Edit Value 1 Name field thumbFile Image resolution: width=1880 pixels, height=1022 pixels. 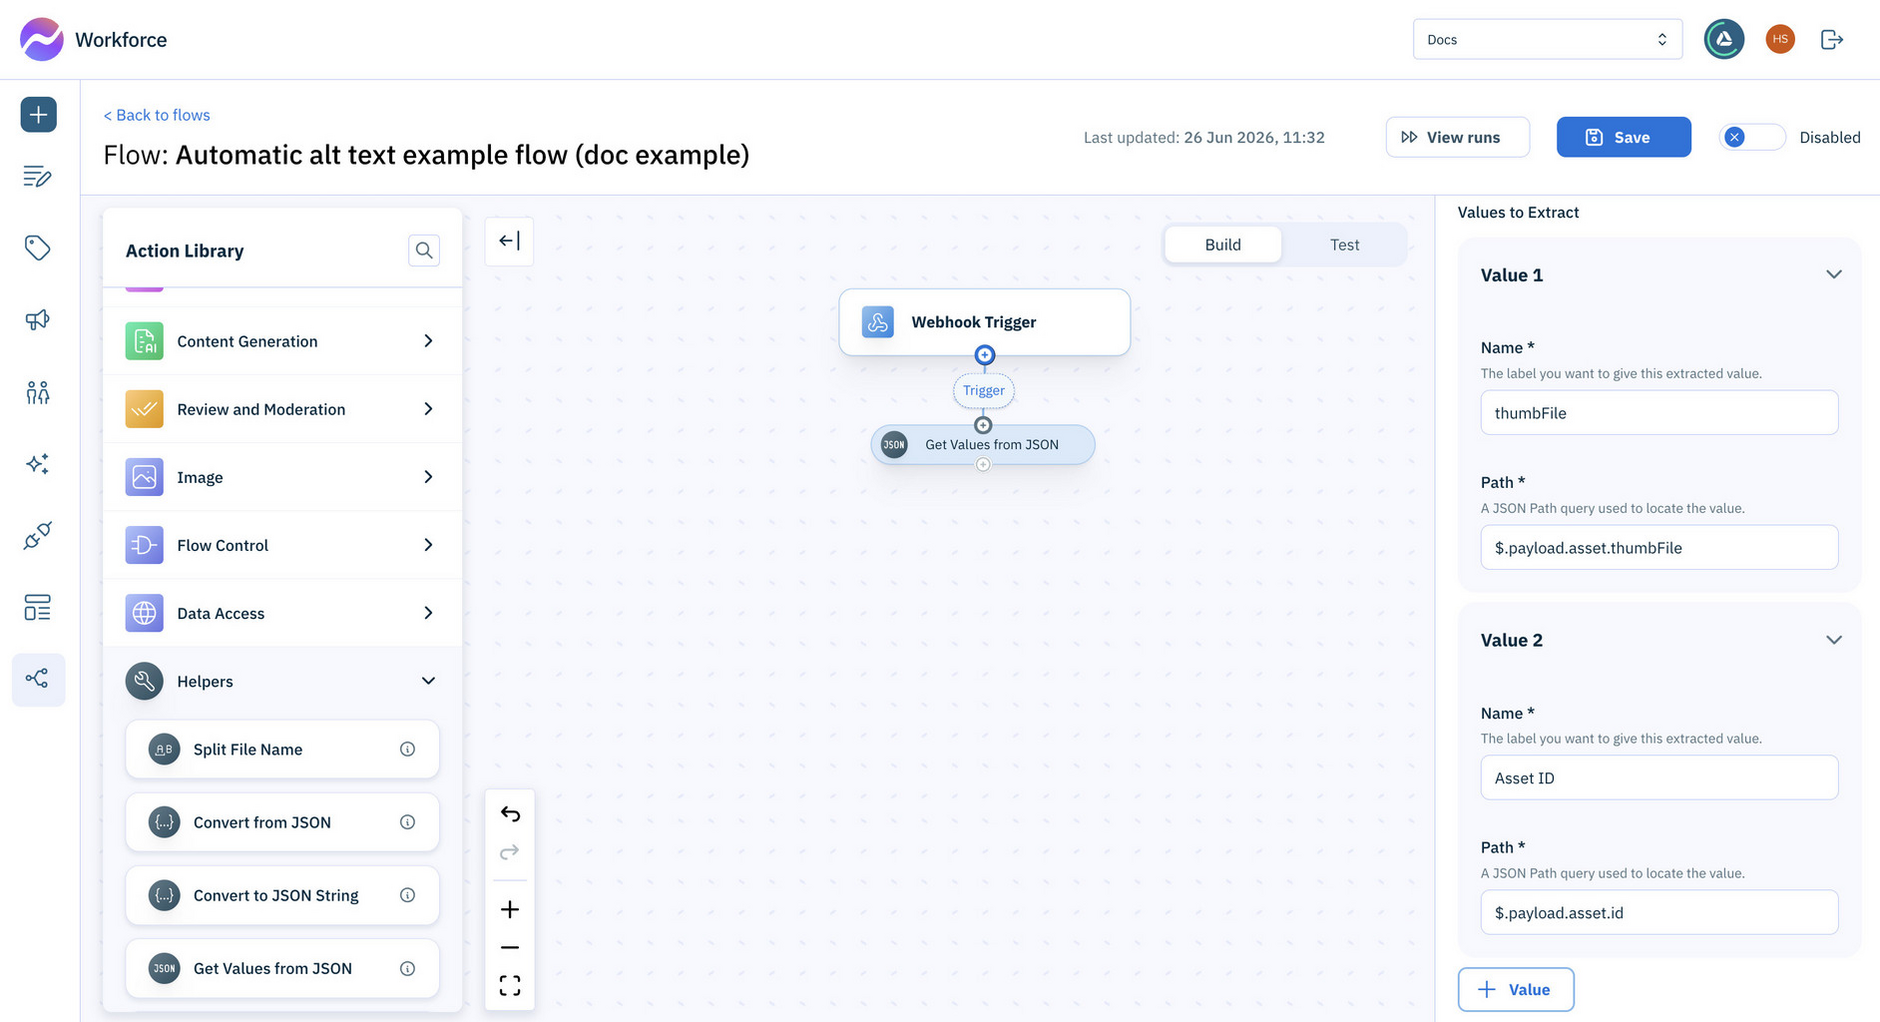(x=1659, y=413)
